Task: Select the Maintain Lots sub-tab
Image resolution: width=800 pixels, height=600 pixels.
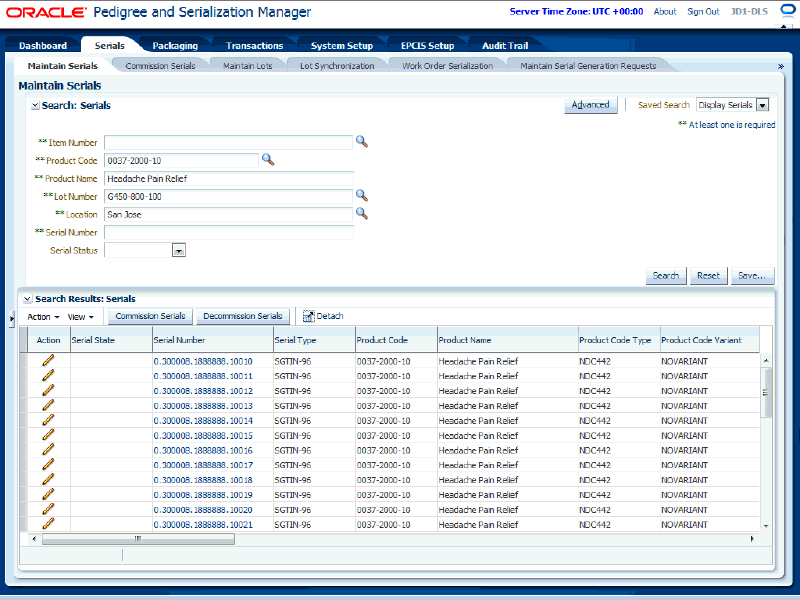Action: click(x=247, y=66)
